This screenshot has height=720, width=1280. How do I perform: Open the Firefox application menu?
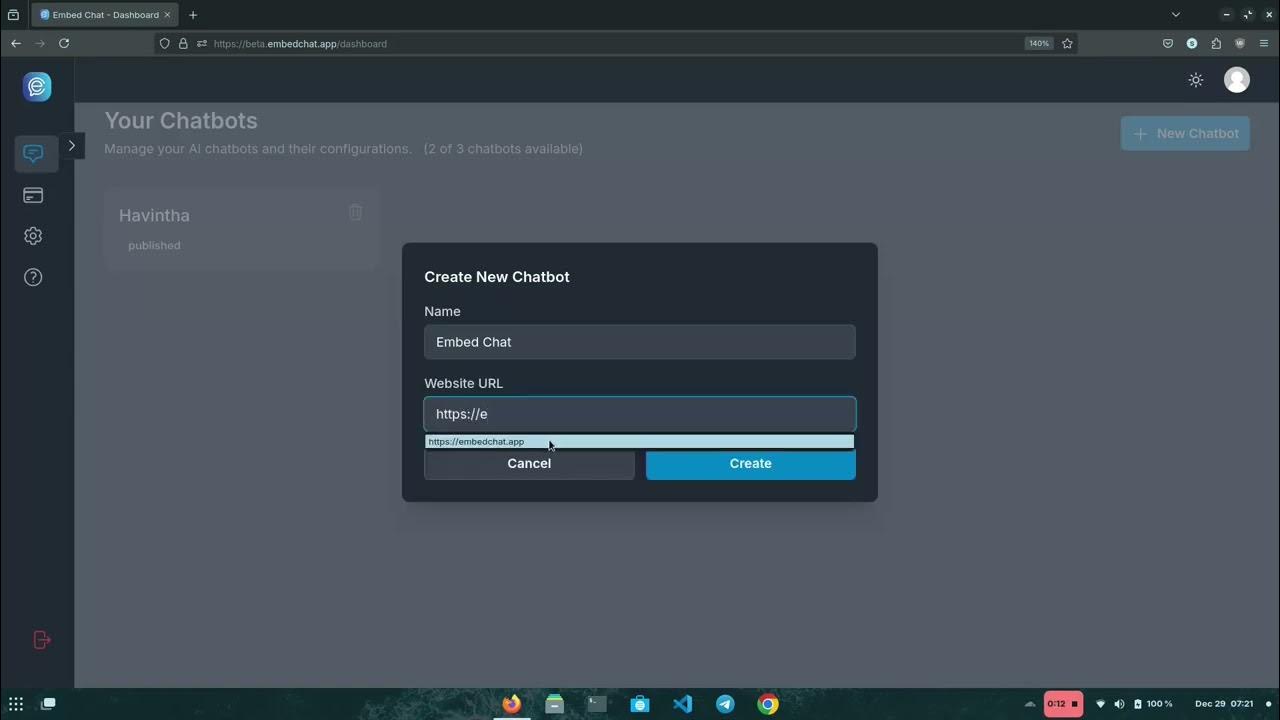coord(1264,43)
